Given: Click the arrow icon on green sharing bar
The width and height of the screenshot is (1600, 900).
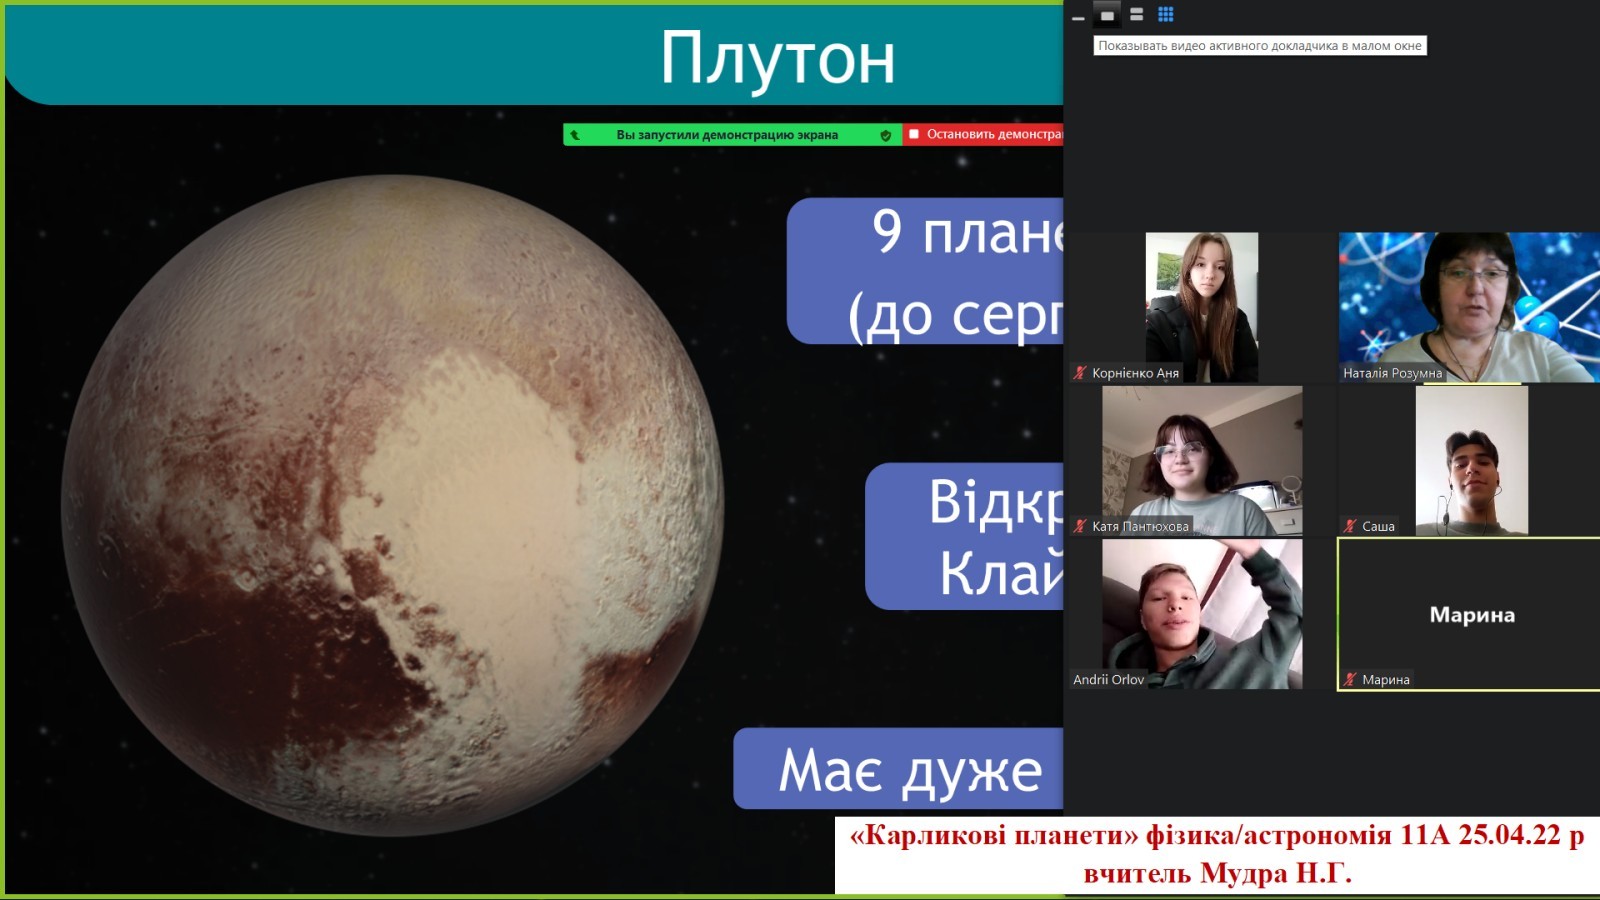Looking at the screenshot, I should [575, 135].
